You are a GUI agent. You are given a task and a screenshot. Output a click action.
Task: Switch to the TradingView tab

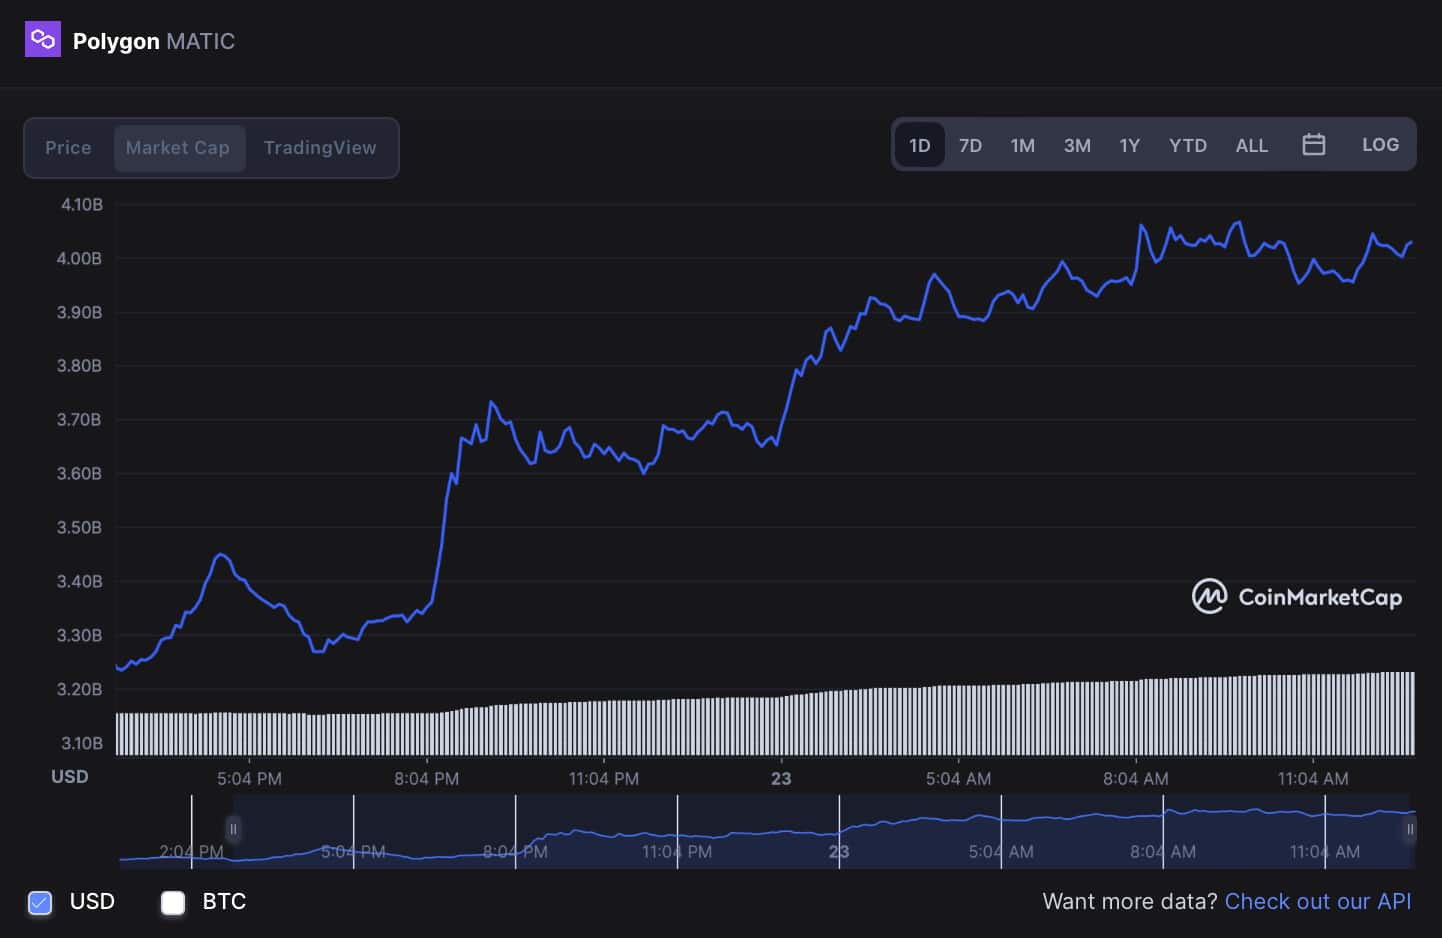pos(320,147)
